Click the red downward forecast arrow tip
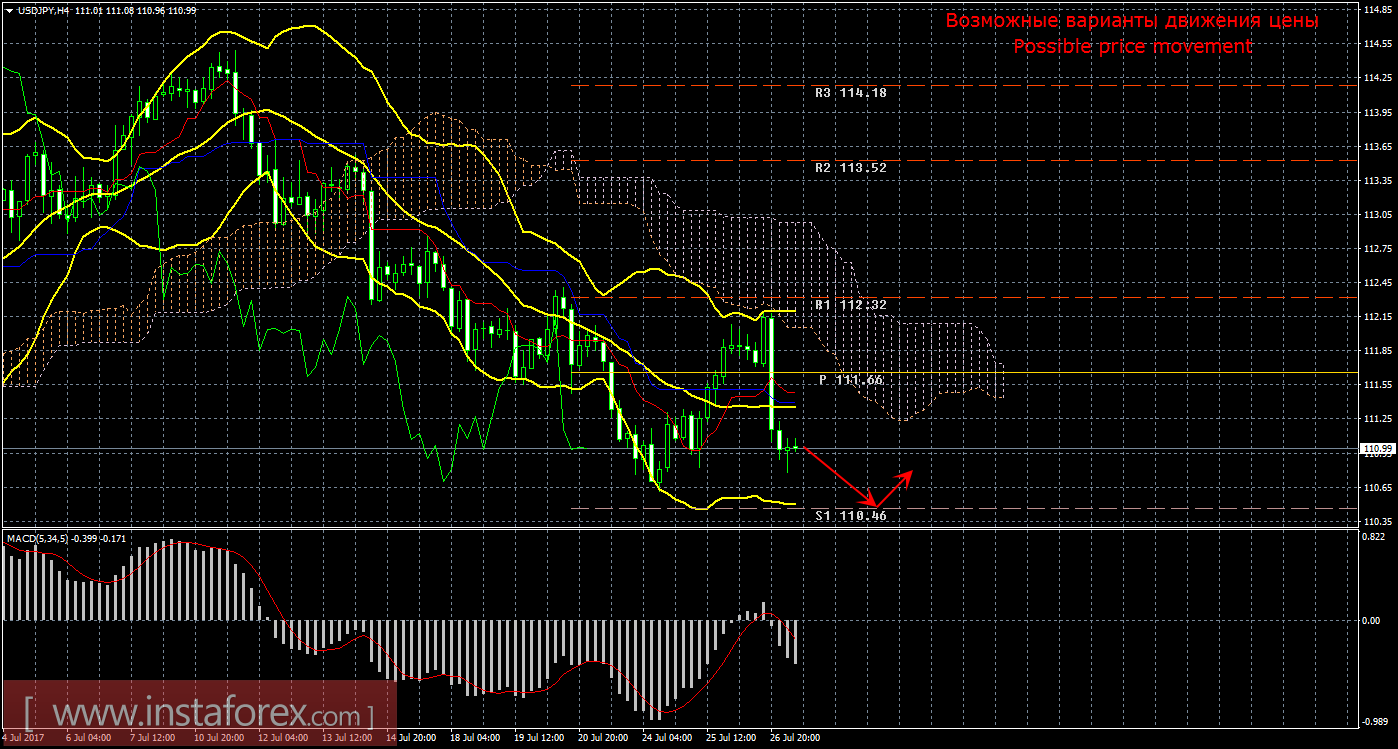 click(x=872, y=504)
